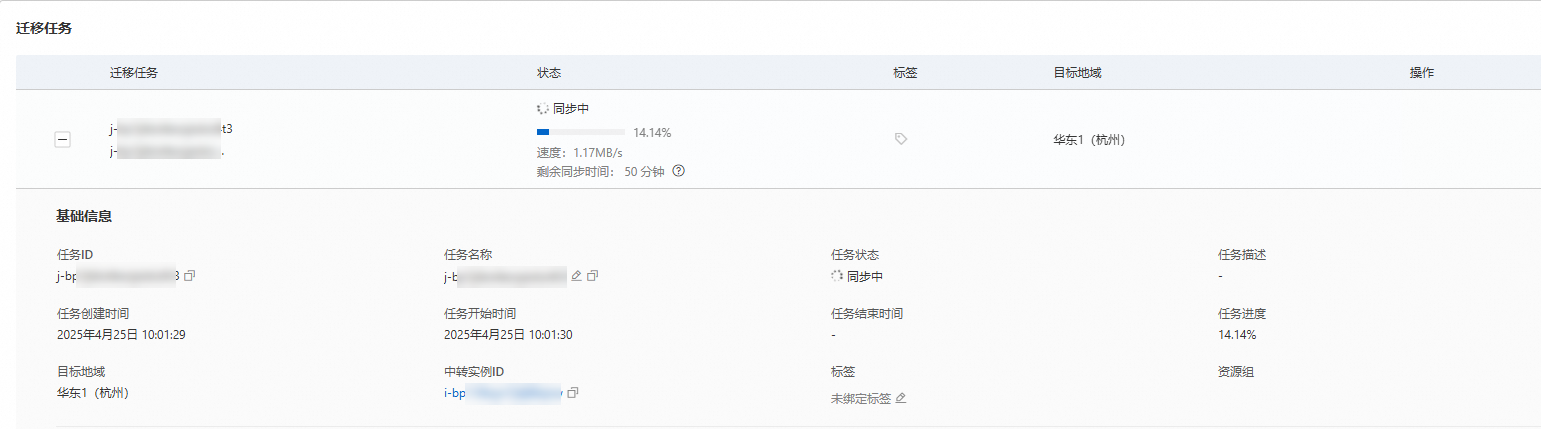Image resolution: width=1541 pixels, height=429 pixels.
Task: Copy the 任务ID value
Action: [189, 275]
